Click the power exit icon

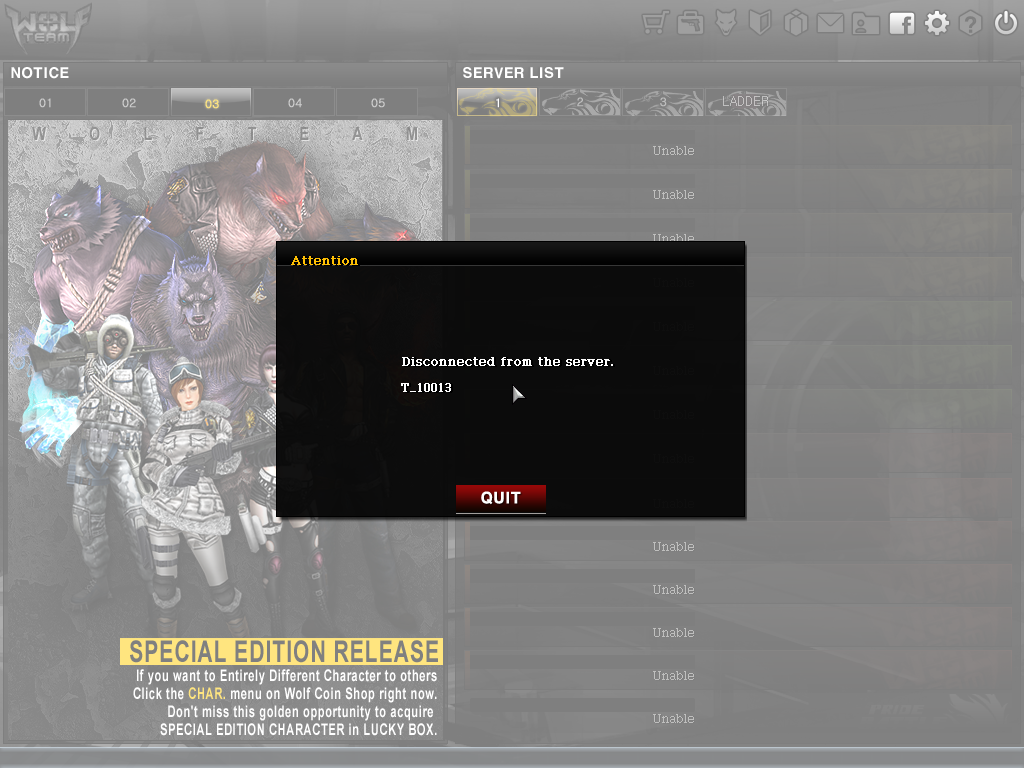point(1006,24)
